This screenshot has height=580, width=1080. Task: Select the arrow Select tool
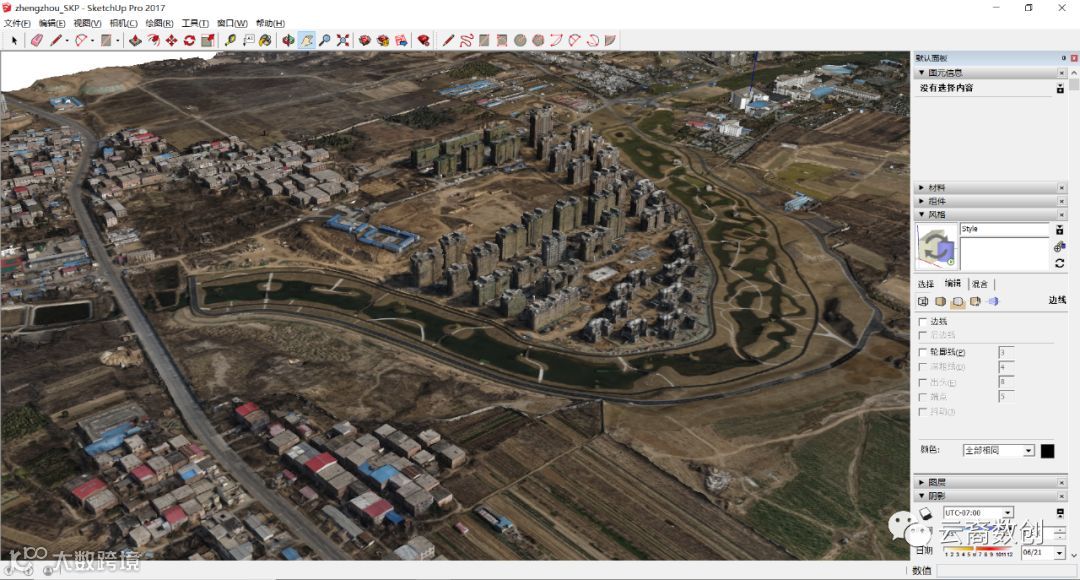click(14, 41)
